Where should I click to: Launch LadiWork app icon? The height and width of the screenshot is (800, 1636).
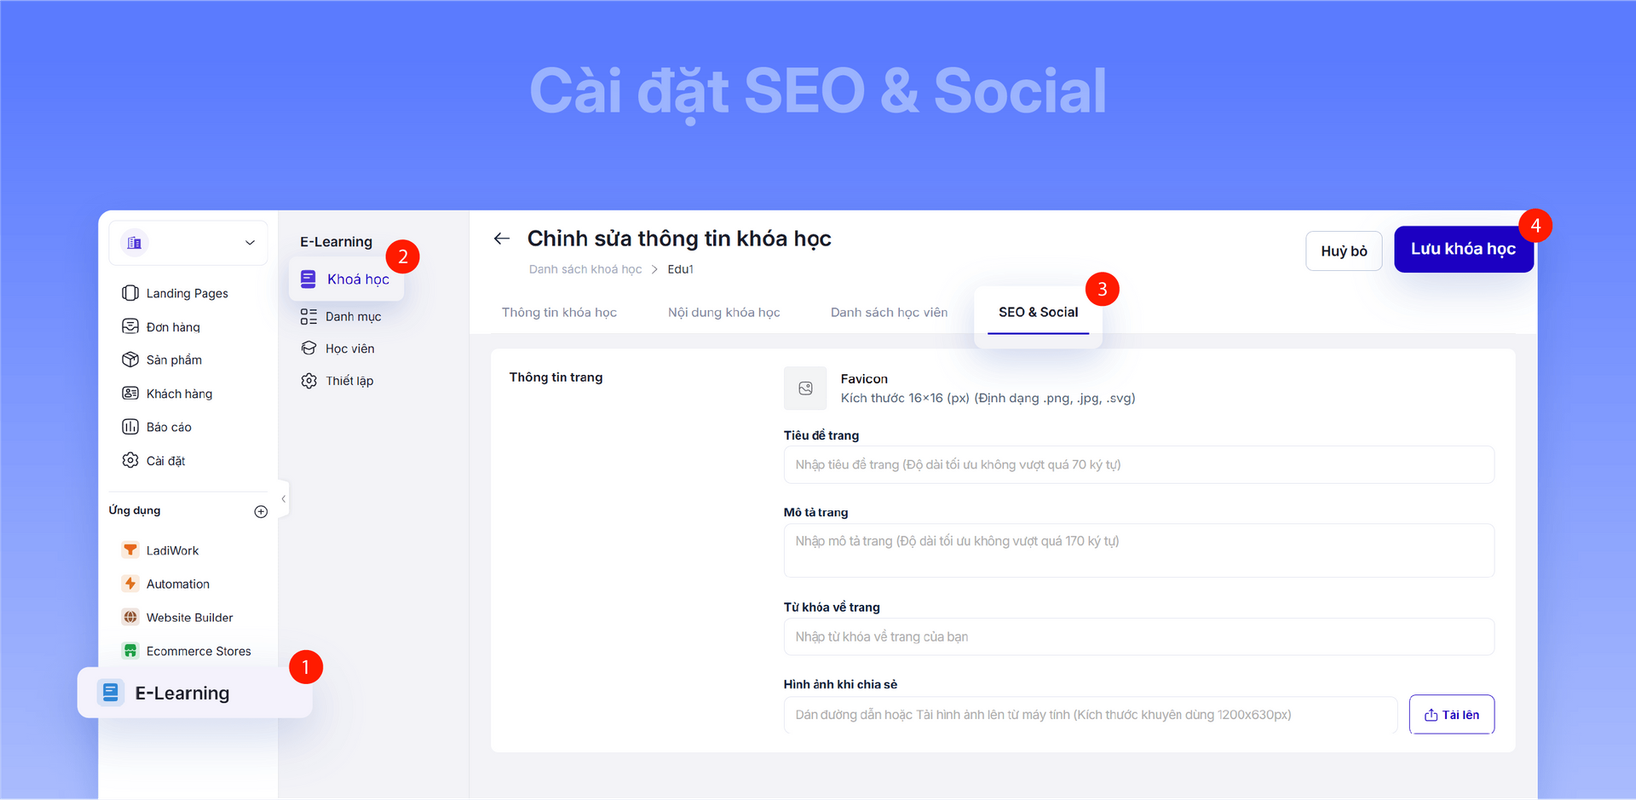130,550
